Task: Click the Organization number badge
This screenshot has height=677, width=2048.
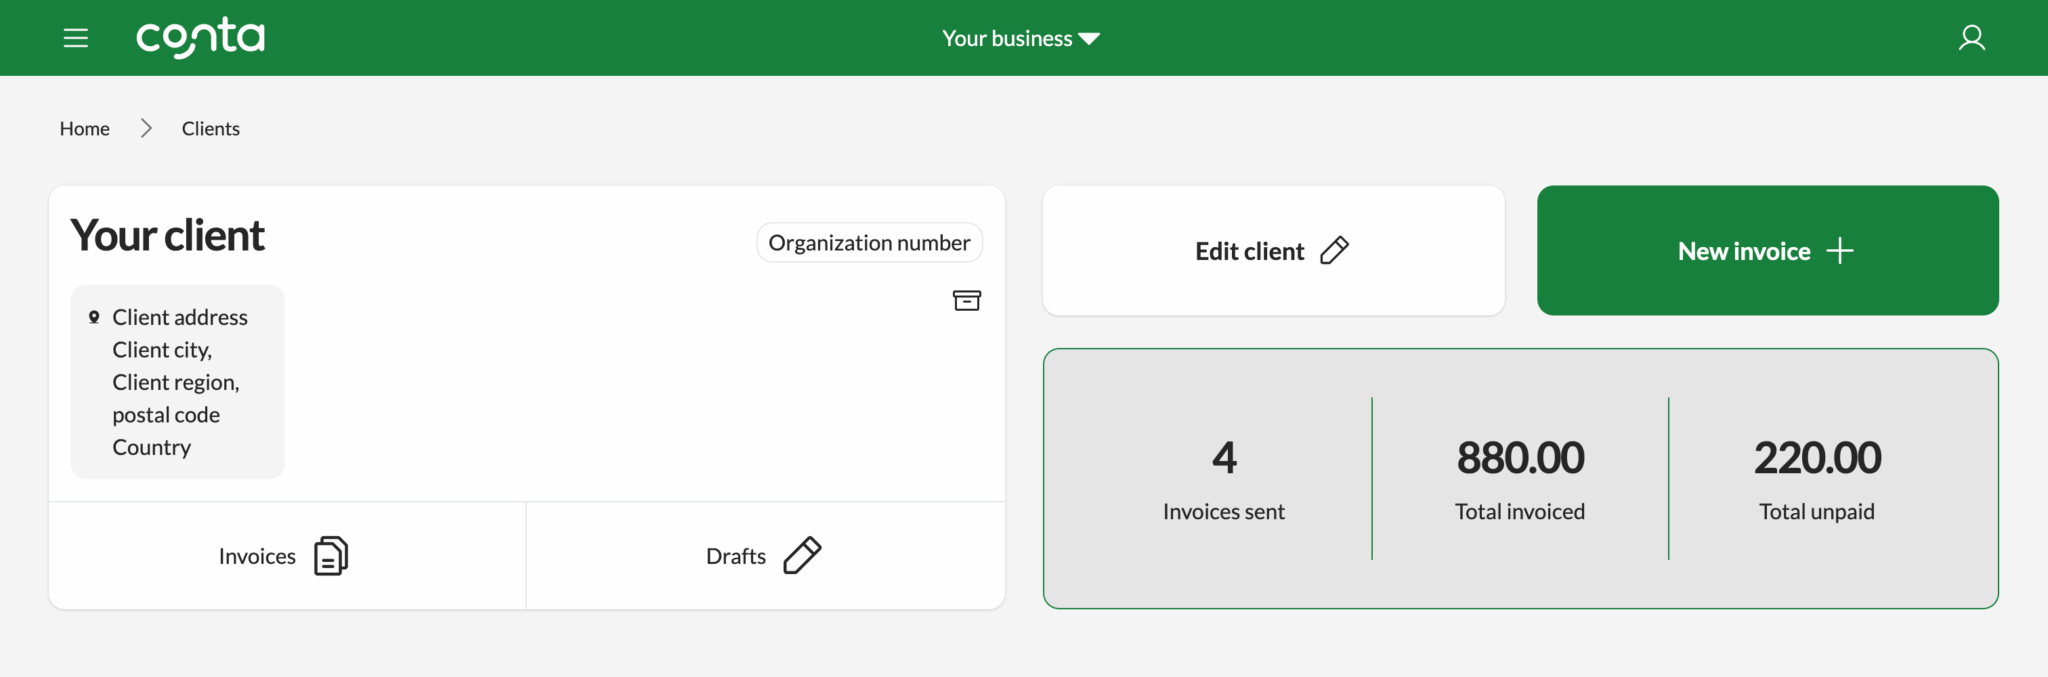Action: [869, 243]
